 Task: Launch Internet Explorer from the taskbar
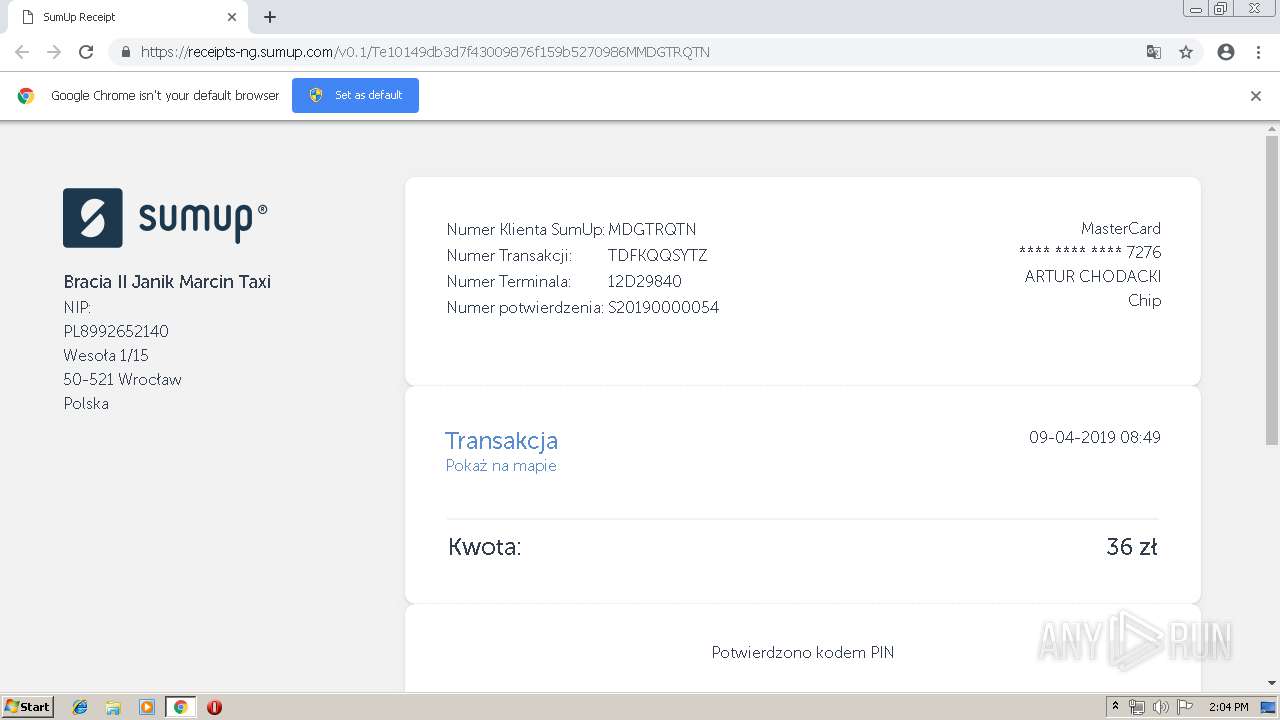[x=80, y=707]
